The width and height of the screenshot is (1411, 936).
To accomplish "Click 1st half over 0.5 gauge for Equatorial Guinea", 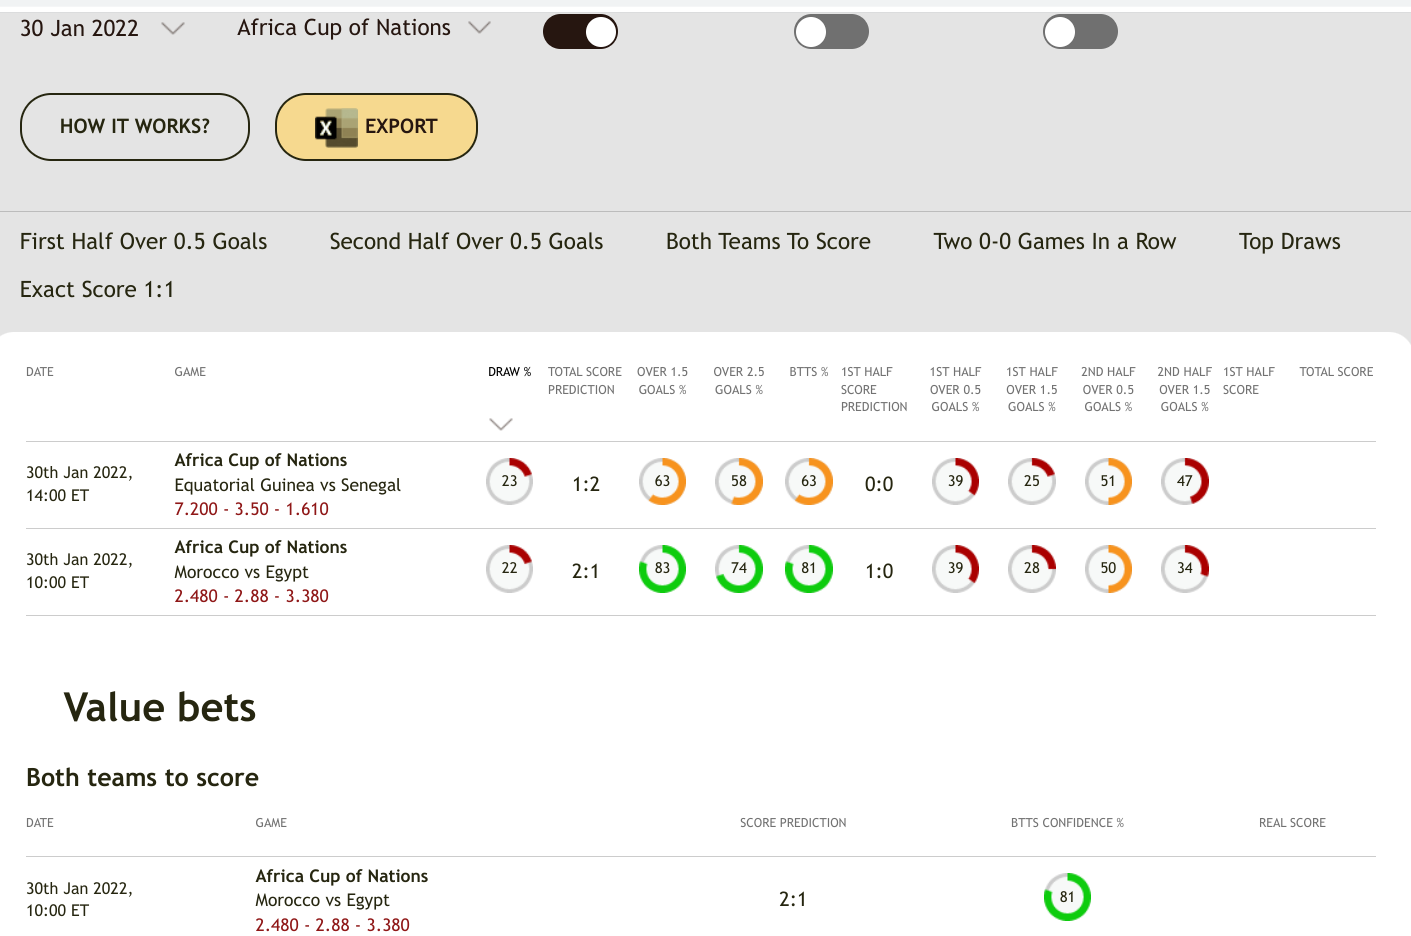I will (x=956, y=481).
